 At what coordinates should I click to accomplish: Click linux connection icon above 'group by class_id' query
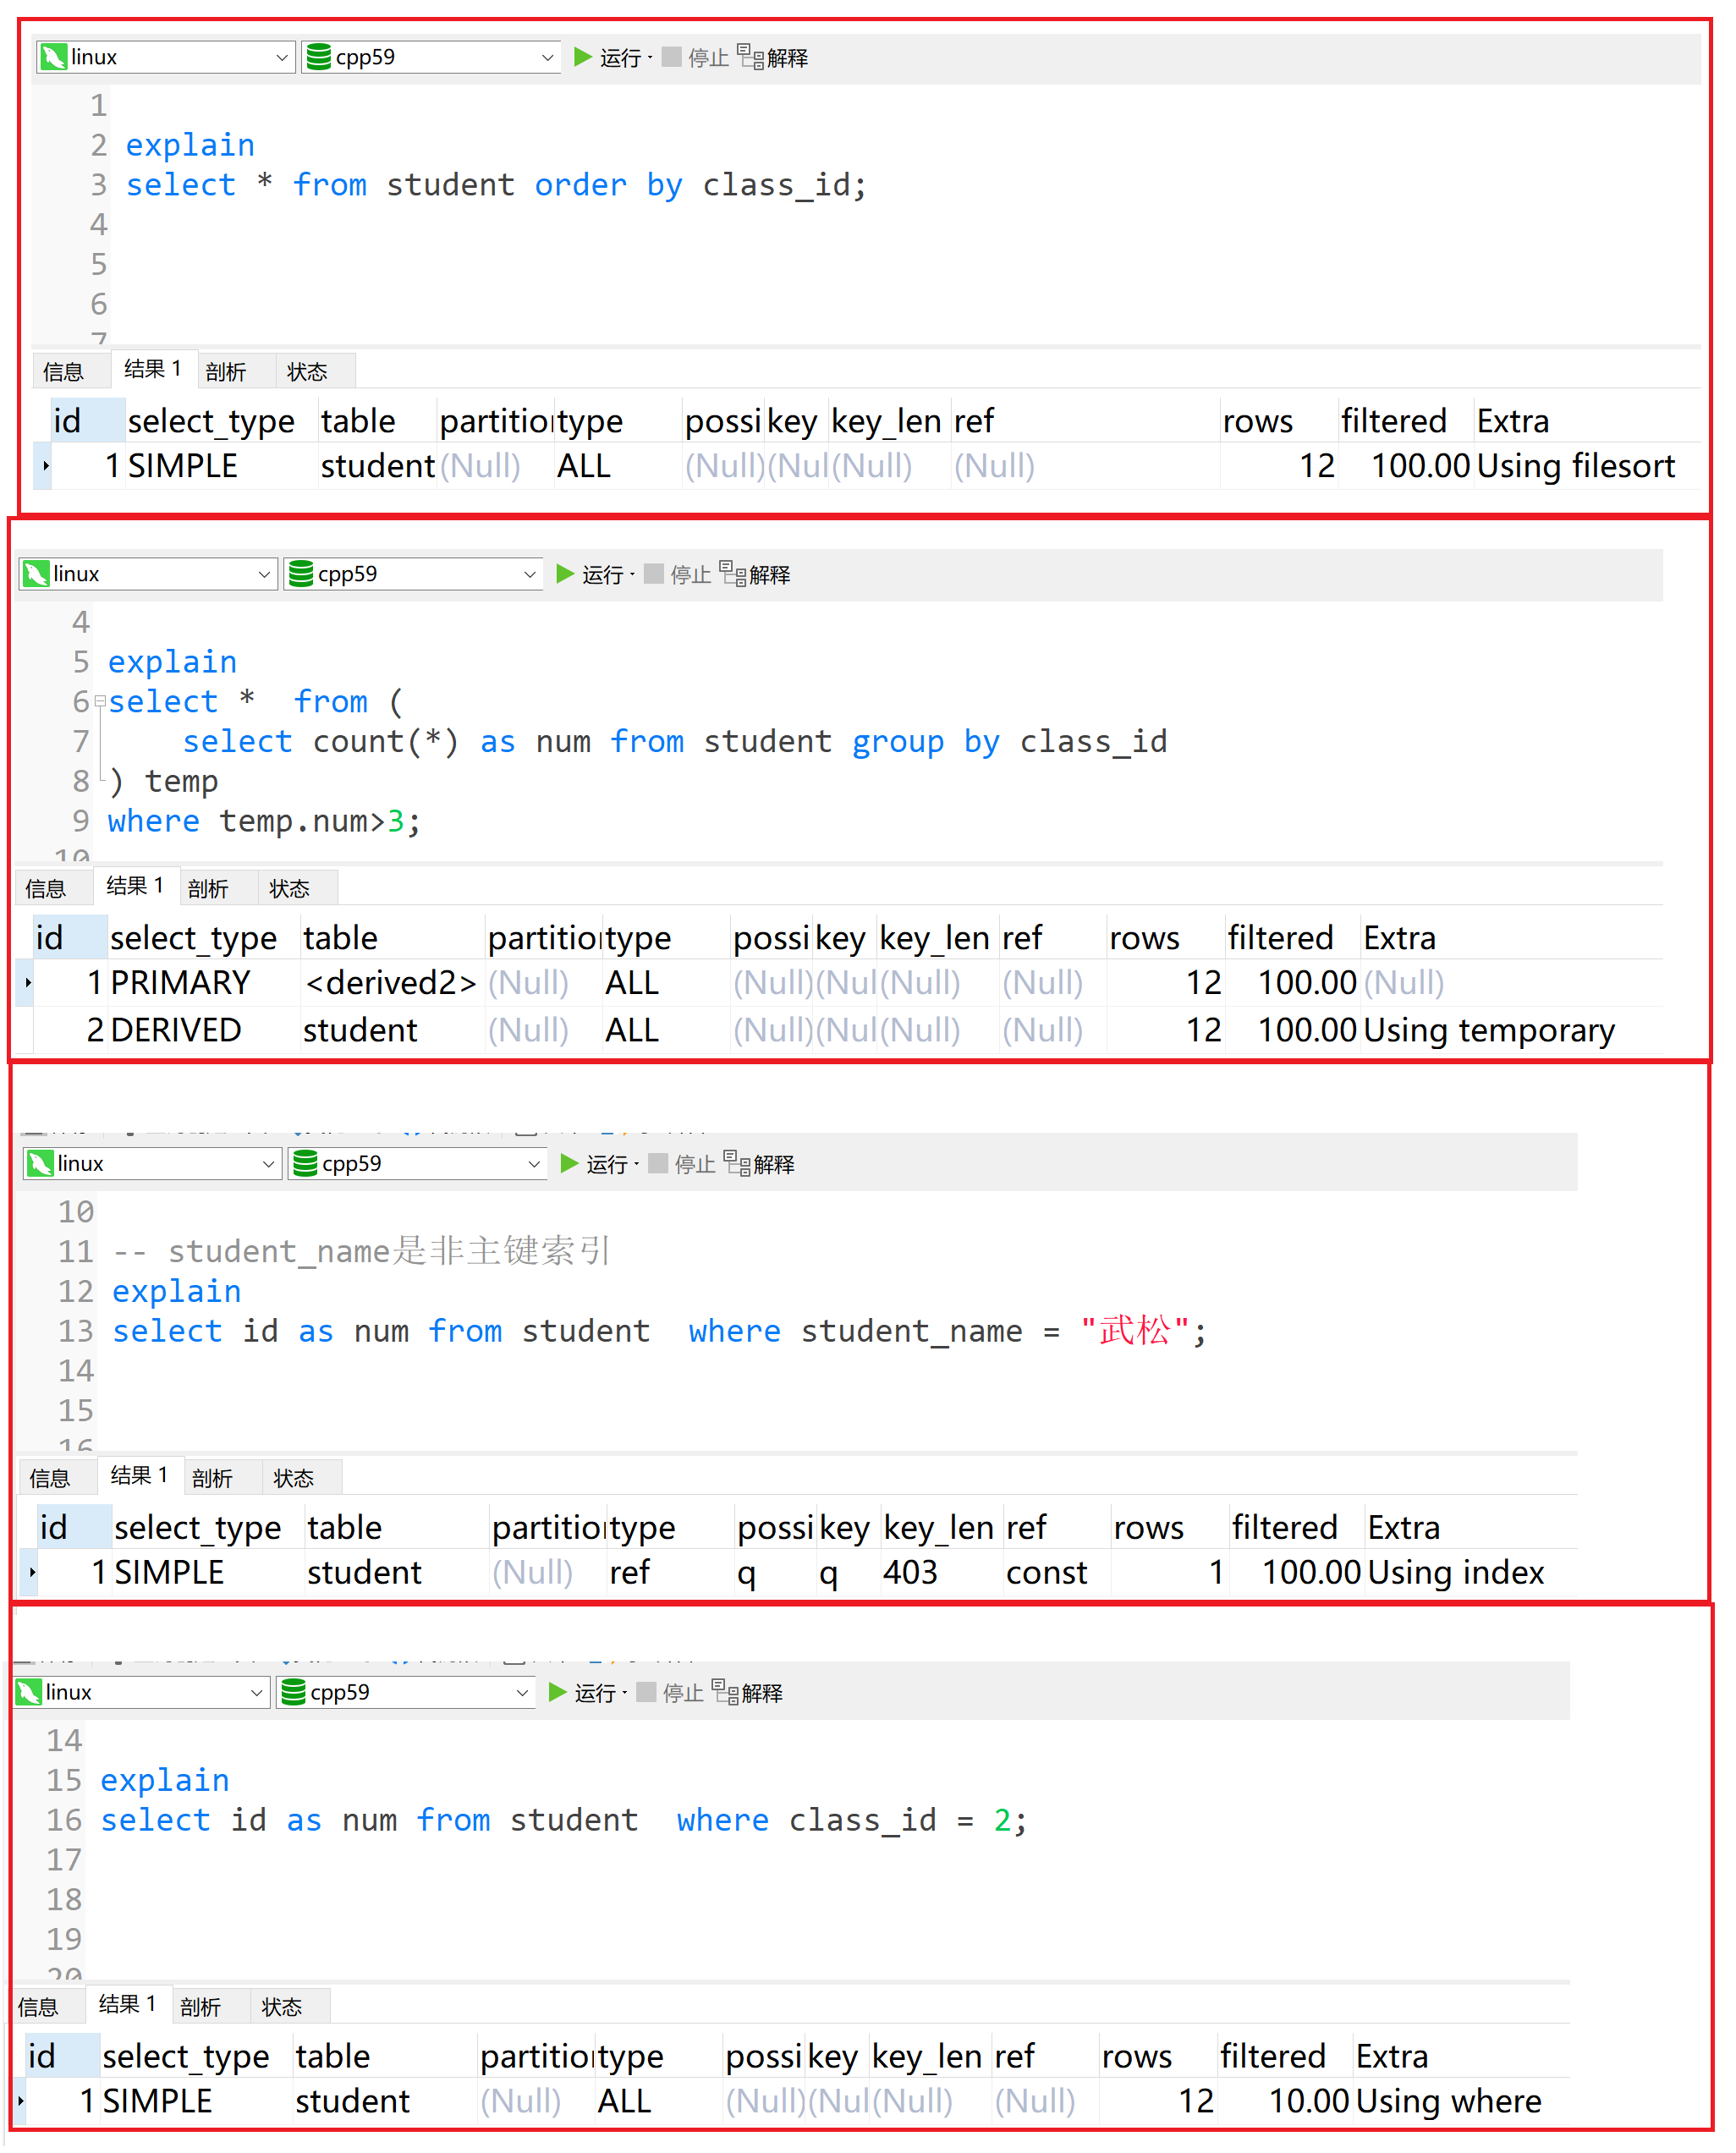coord(36,574)
